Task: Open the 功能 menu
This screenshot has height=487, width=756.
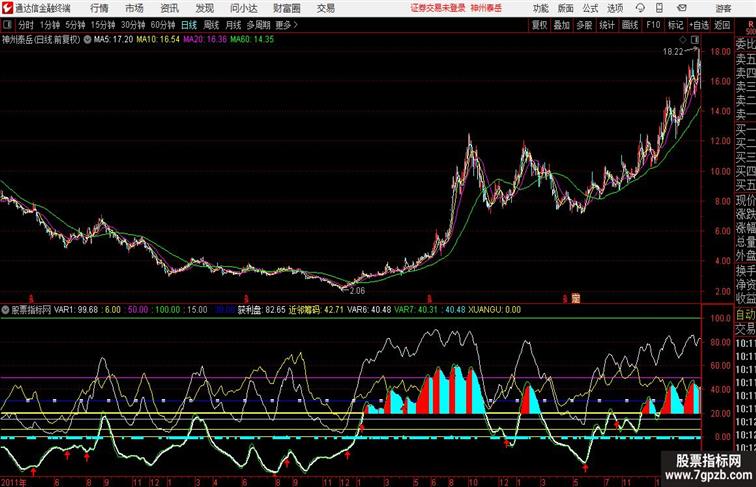Action: click(540, 8)
